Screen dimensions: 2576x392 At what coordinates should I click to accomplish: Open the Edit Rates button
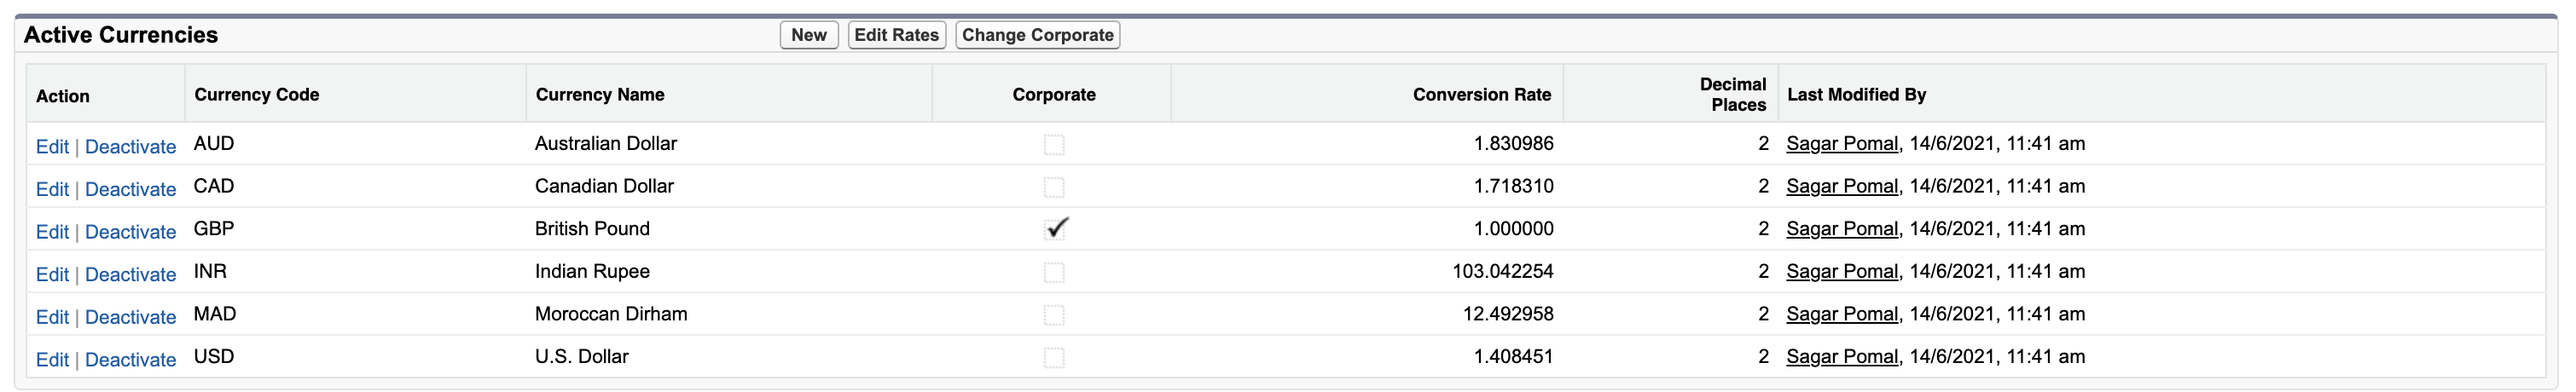point(896,35)
